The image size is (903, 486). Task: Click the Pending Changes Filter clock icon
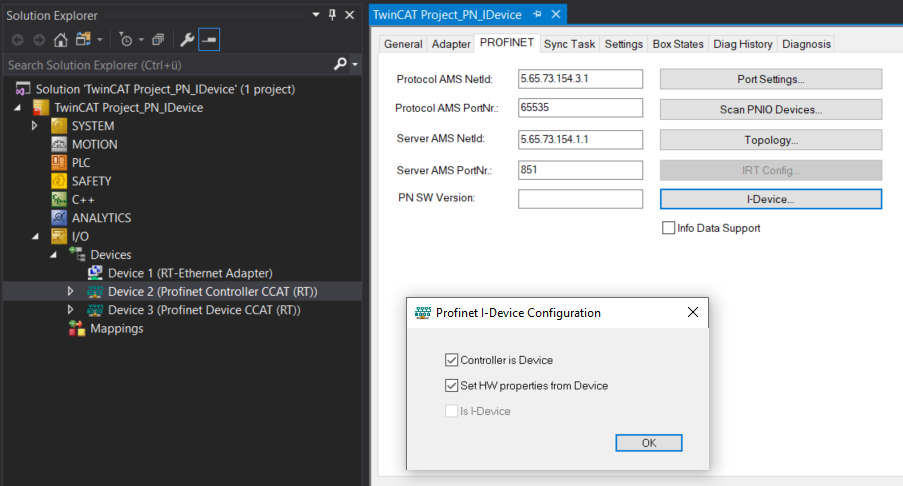click(x=126, y=40)
